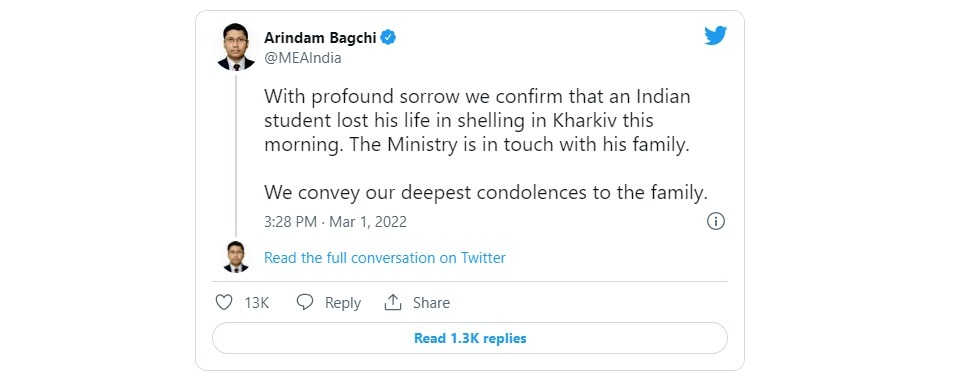The height and width of the screenshot is (392, 964).
Task: Click the vertical thread line under avatar
Action: [x=236, y=154]
